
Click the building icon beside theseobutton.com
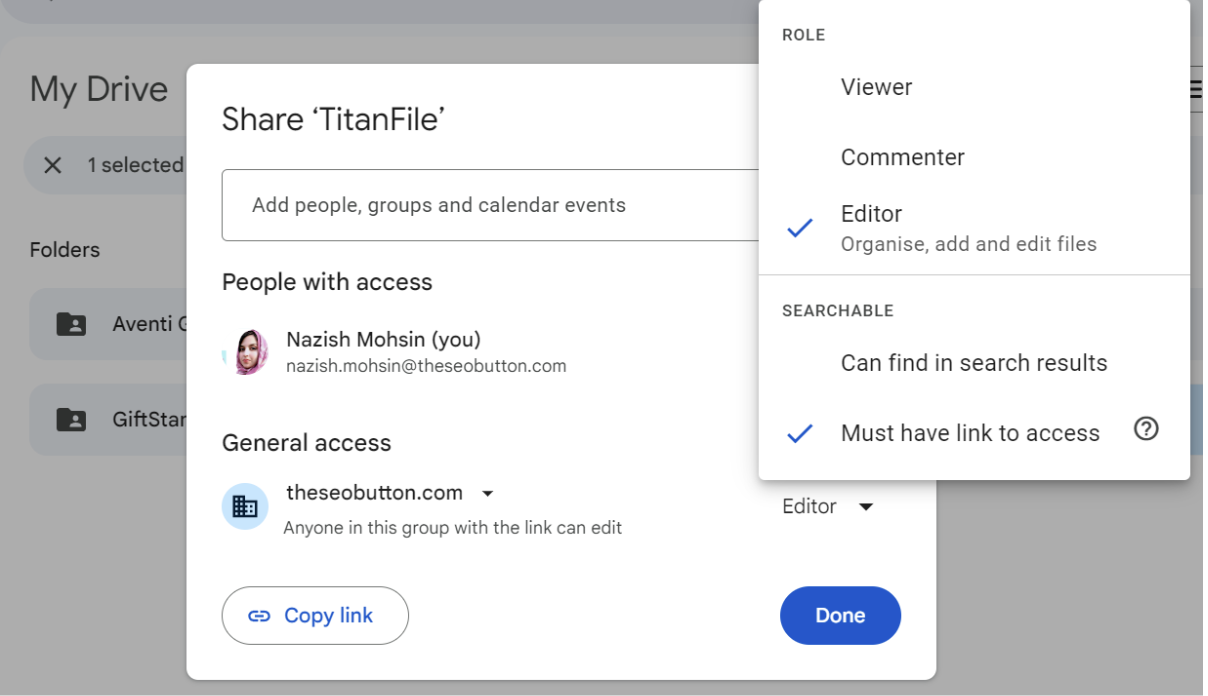pos(244,506)
